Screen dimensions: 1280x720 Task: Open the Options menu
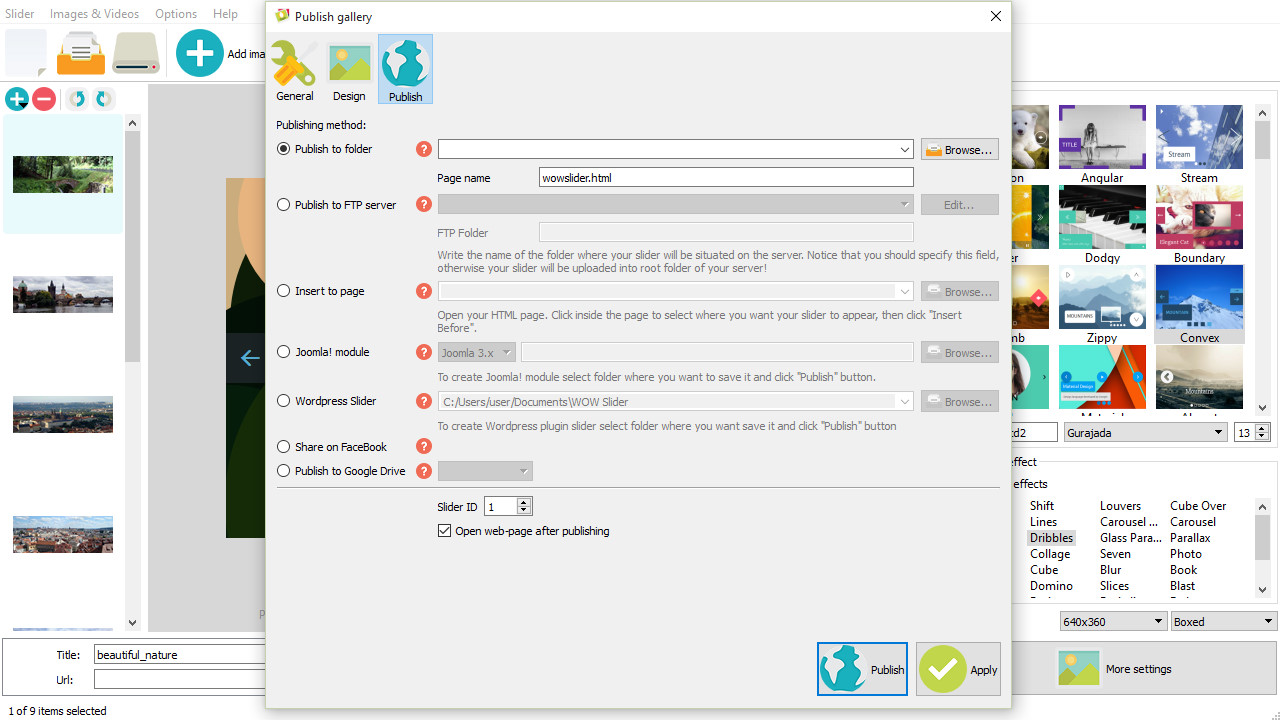[176, 14]
